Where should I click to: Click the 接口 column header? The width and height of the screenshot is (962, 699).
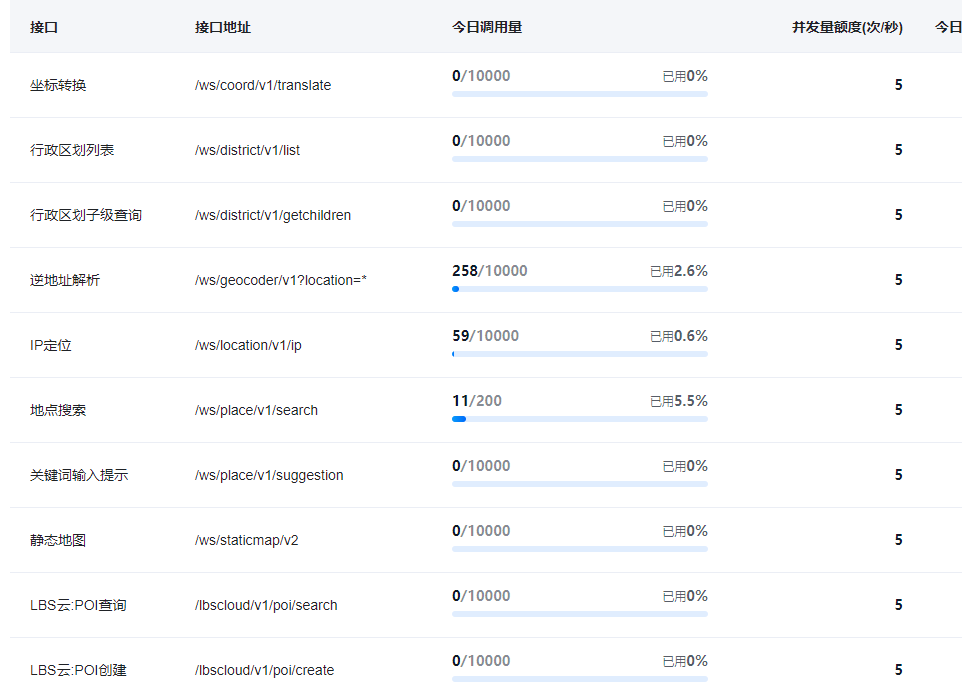point(44,27)
